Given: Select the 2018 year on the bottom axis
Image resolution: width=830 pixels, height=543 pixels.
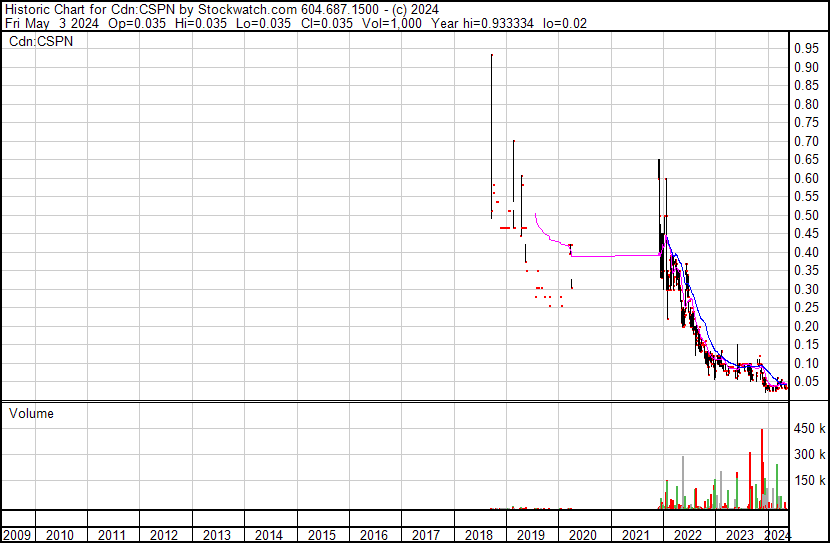Looking at the screenshot, I should [x=477, y=535].
